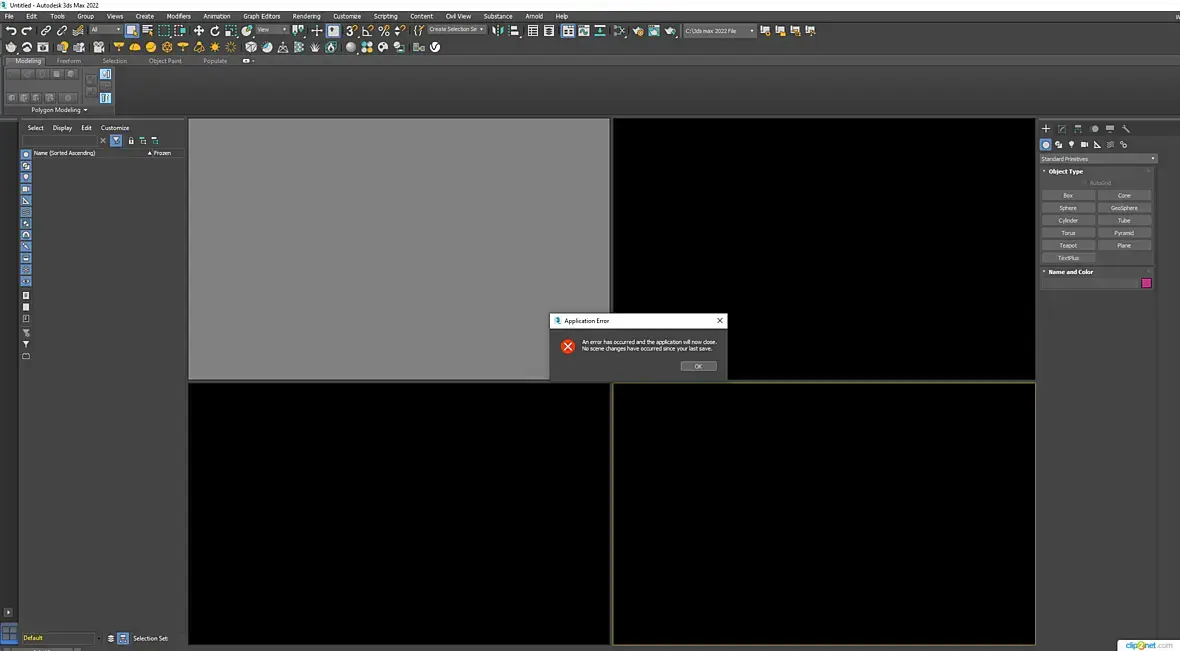Toggle the Spinner Snap icon
This screenshot has width=1180, height=651.
[x=400, y=31]
